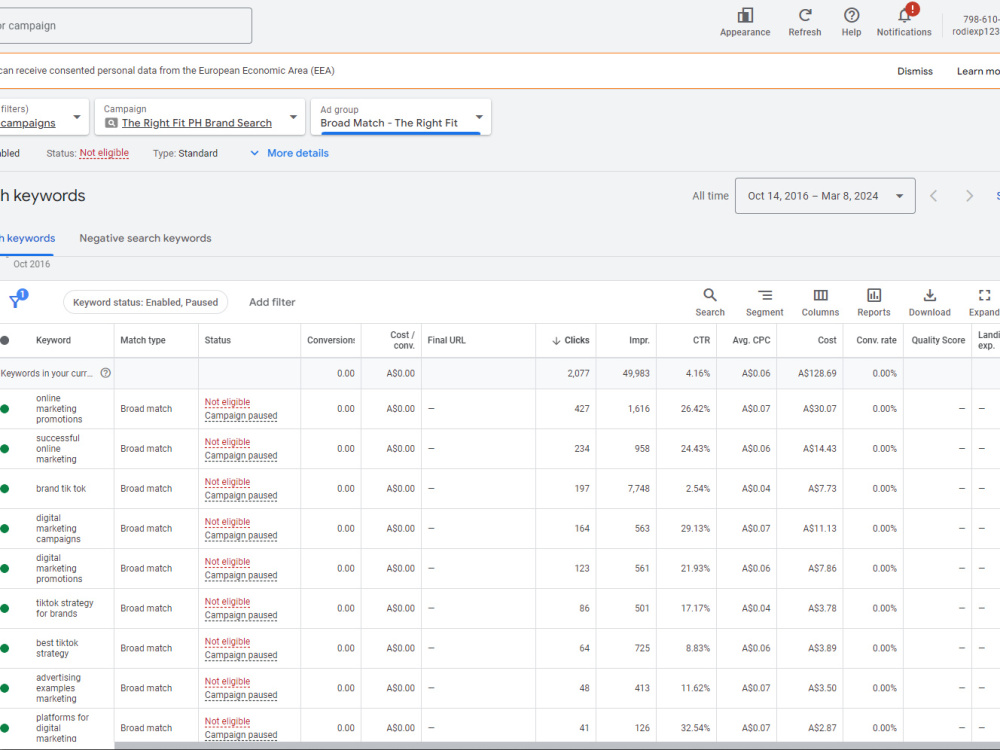The width and height of the screenshot is (1000, 750).
Task: Click the Refresh icon
Action: [805, 15]
